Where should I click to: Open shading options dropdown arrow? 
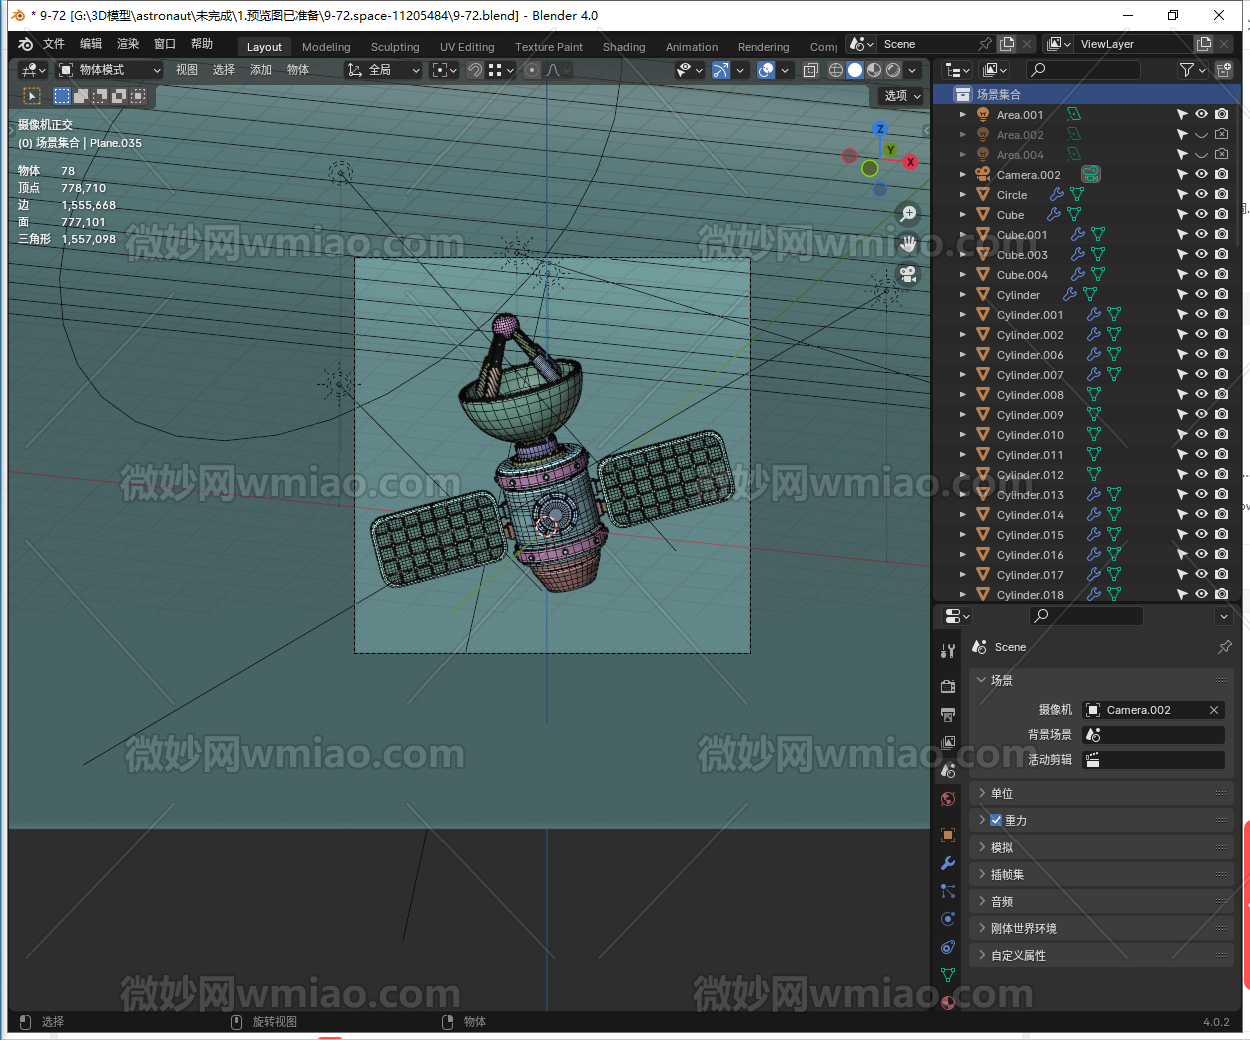(x=912, y=70)
